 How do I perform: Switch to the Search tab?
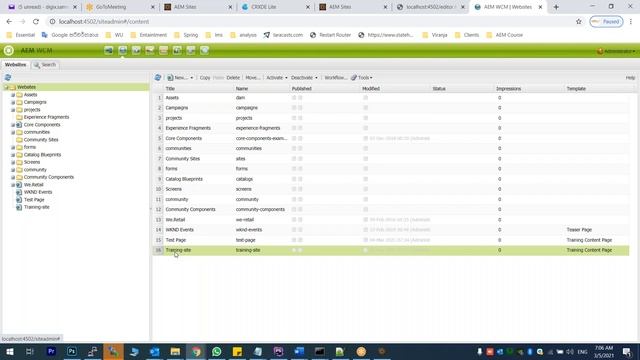(x=45, y=65)
